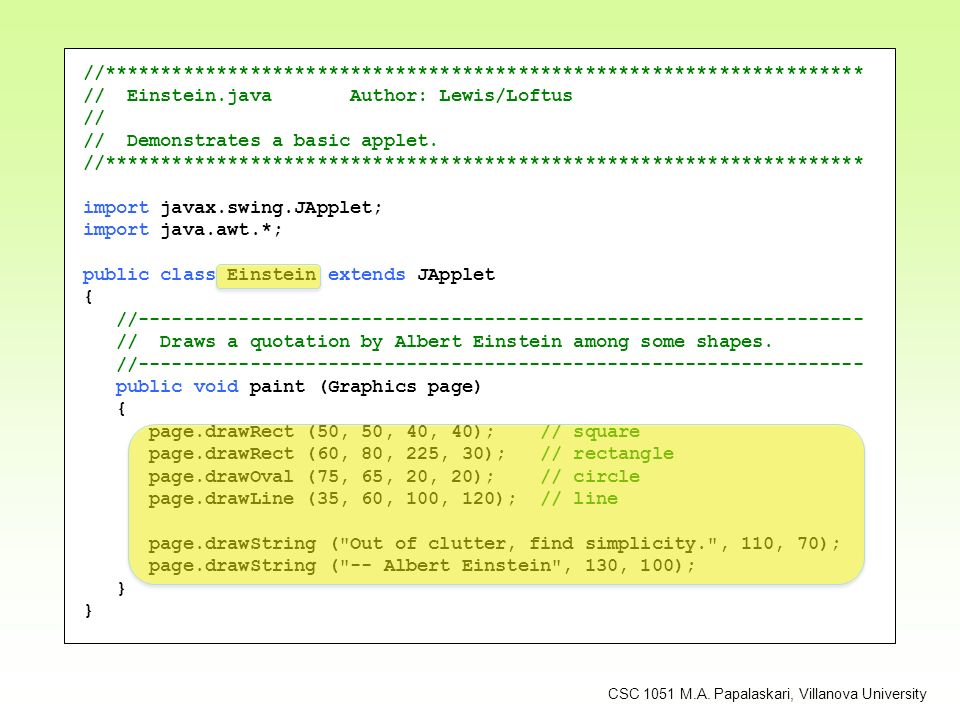The image size is (960, 720).
Task: Click the first import keyword for javax.swing
Action: [x=116, y=208]
